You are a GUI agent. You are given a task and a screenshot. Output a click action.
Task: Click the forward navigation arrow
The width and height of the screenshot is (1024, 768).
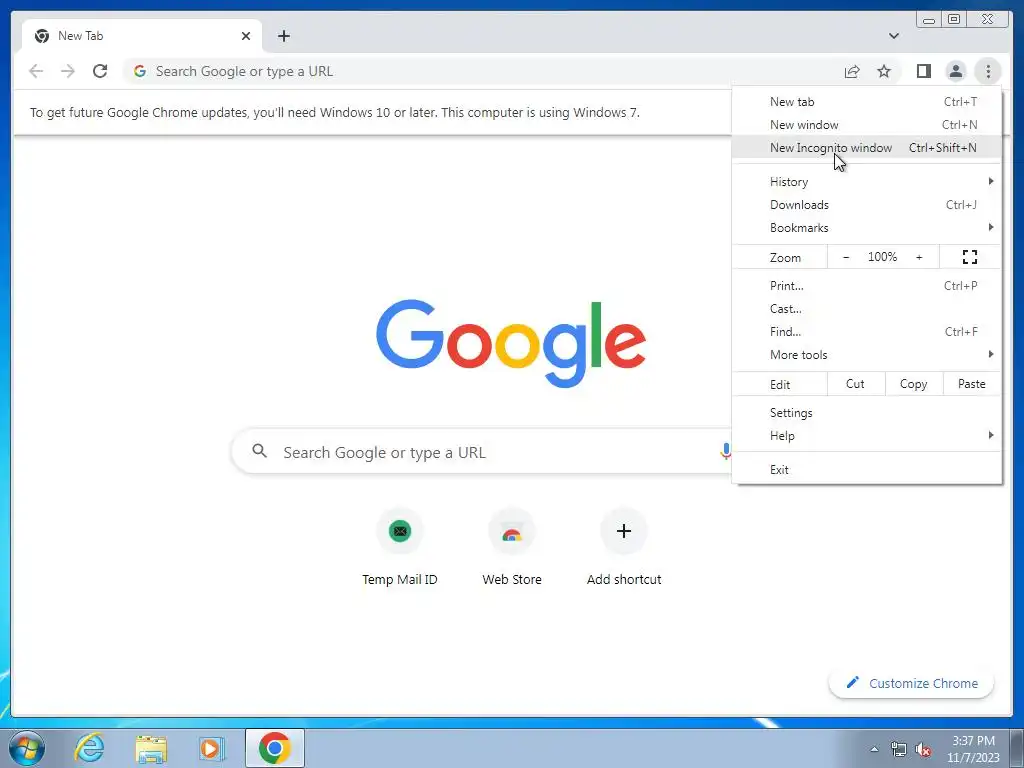coord(68,71)
